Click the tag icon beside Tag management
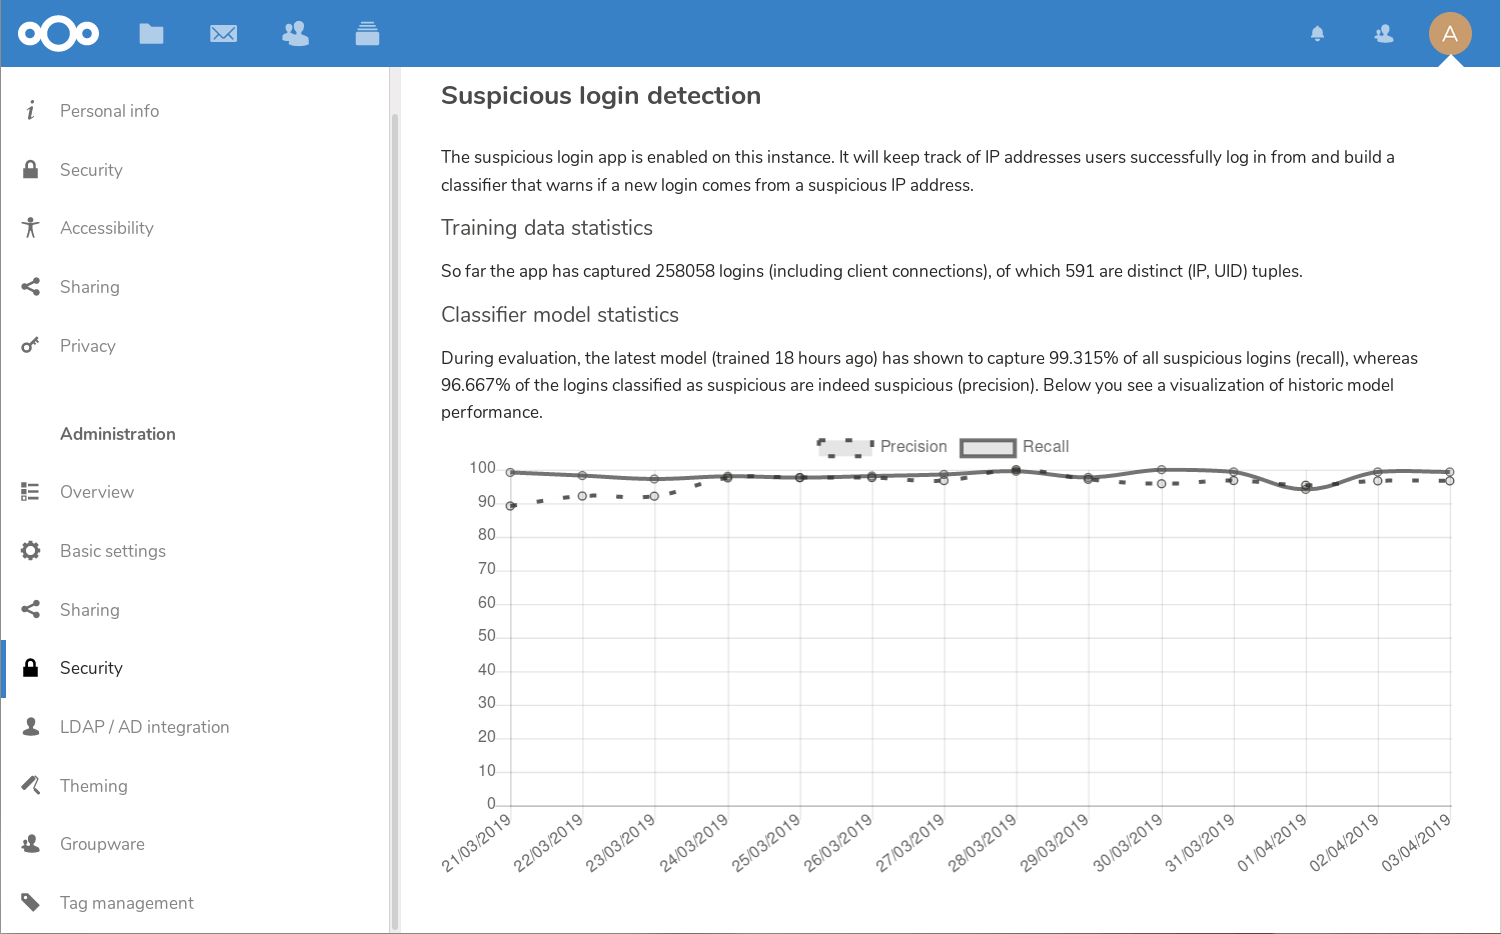 coord(30,902)
